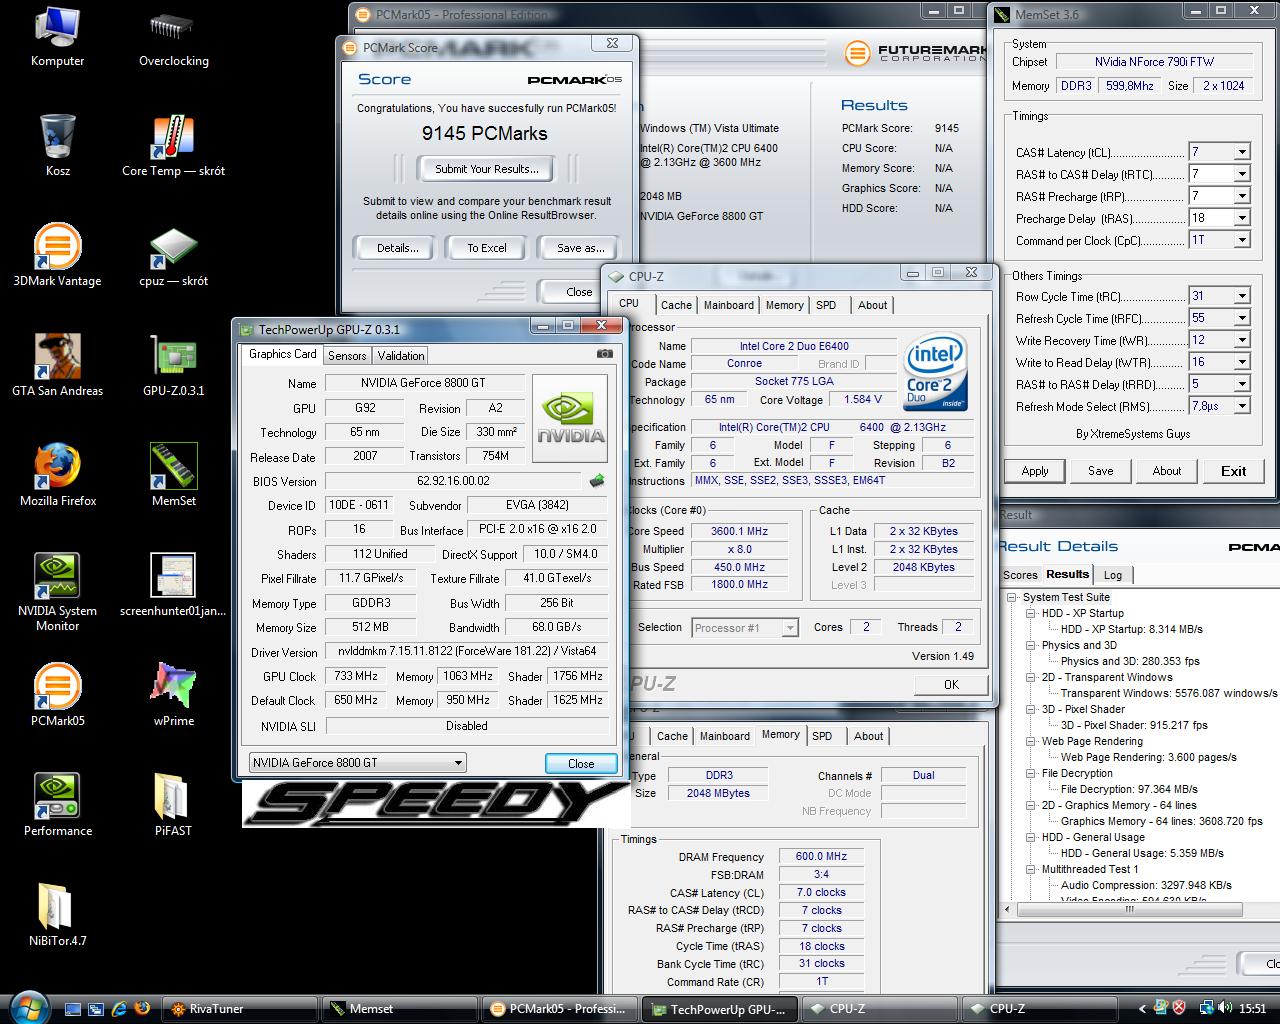Open the Cache tab in front CPU-Z window

pos(676,305)
